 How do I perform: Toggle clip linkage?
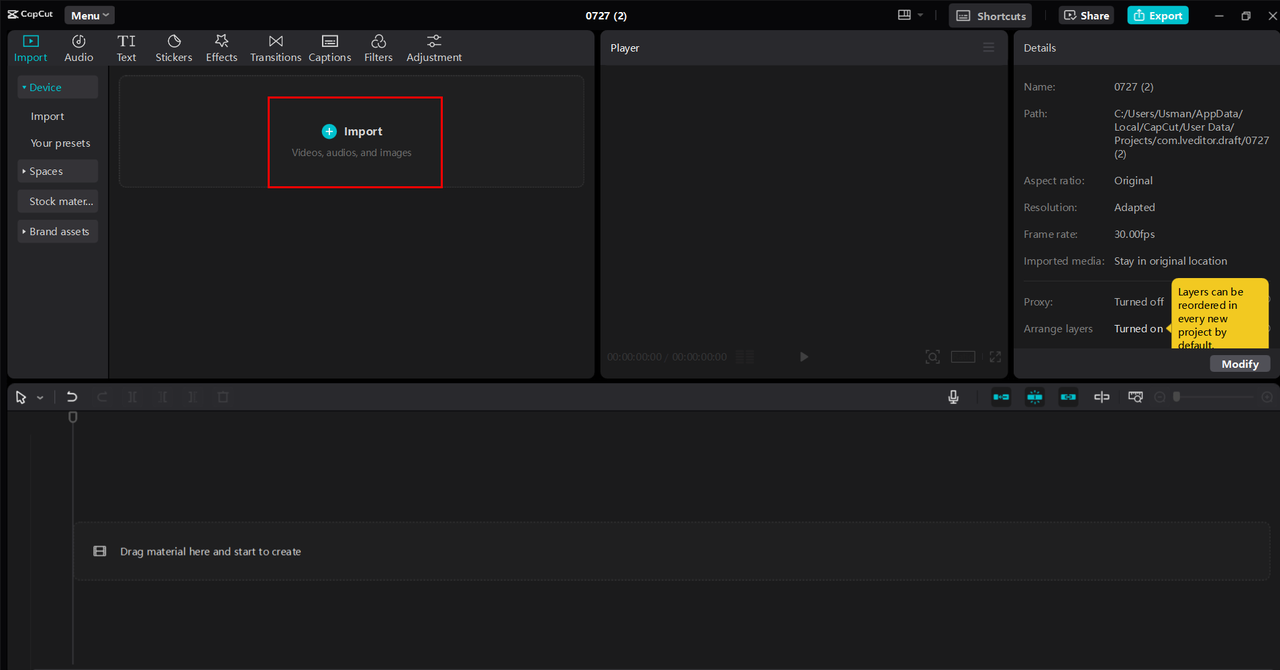[1068, 397]
